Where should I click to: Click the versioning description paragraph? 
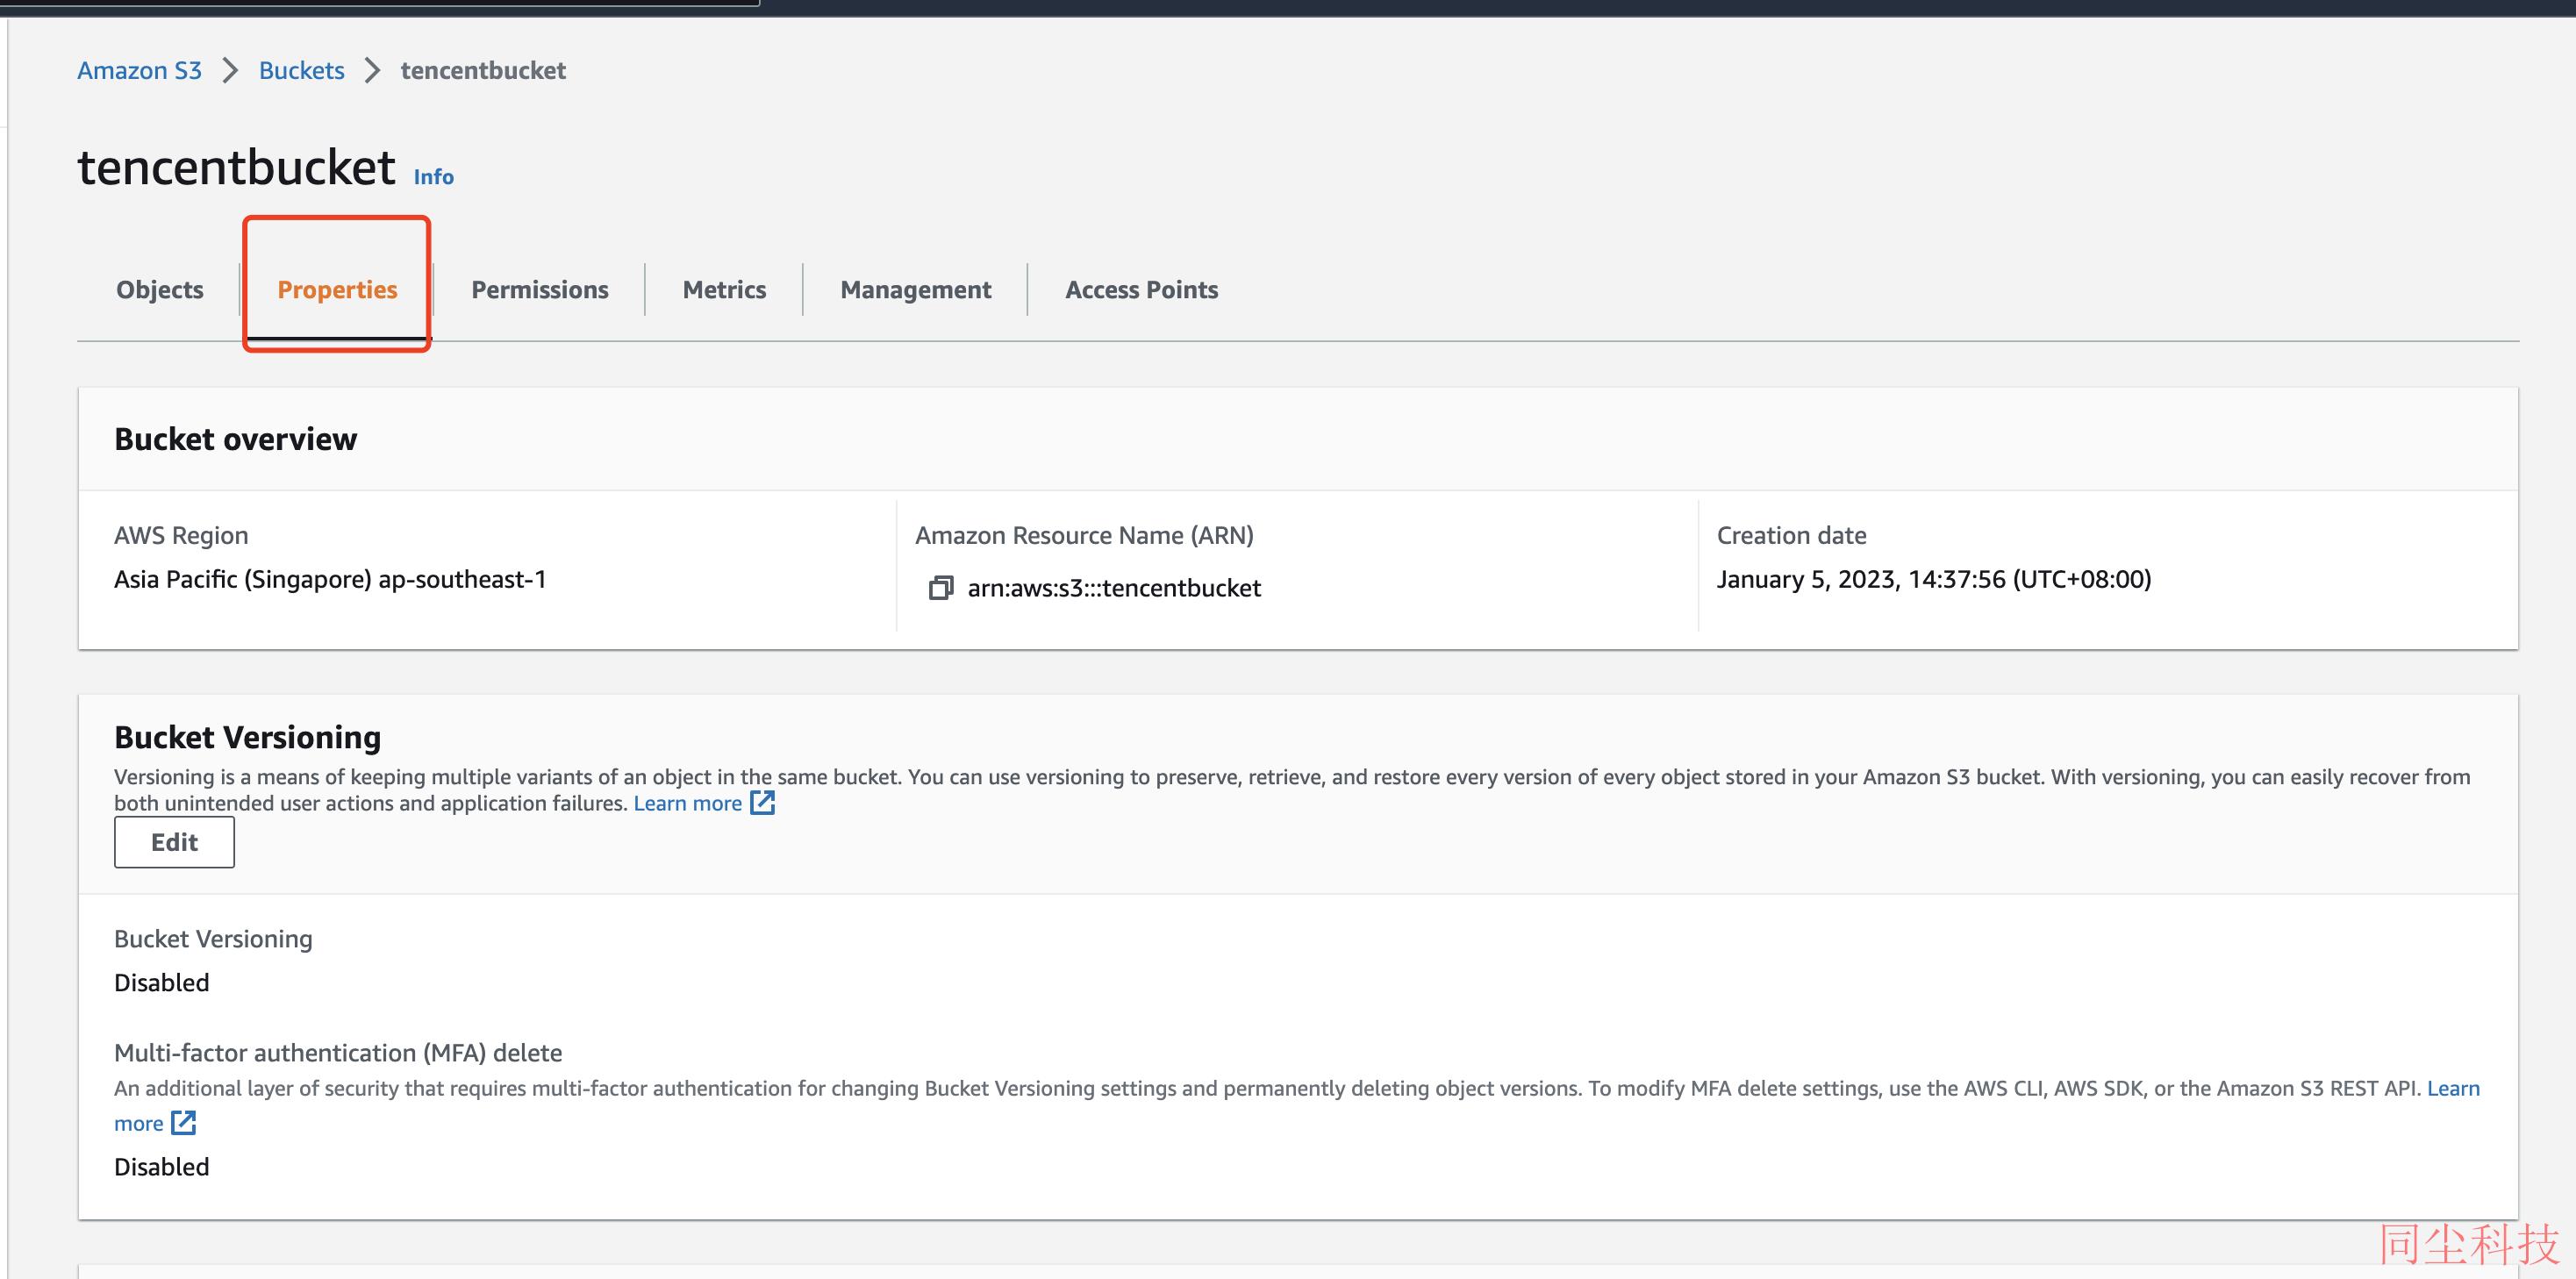tap(1292, 790)
